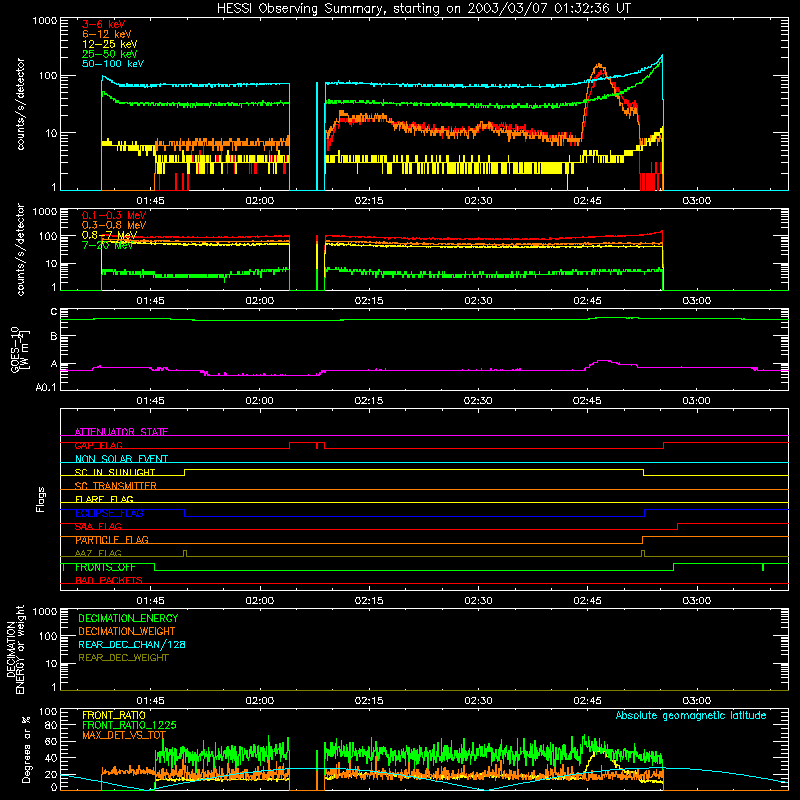Click the SC_IN_SUNLIGHT flag label
Image resolution: width=800 pixels, height=800 pixels.
point(115,472)
